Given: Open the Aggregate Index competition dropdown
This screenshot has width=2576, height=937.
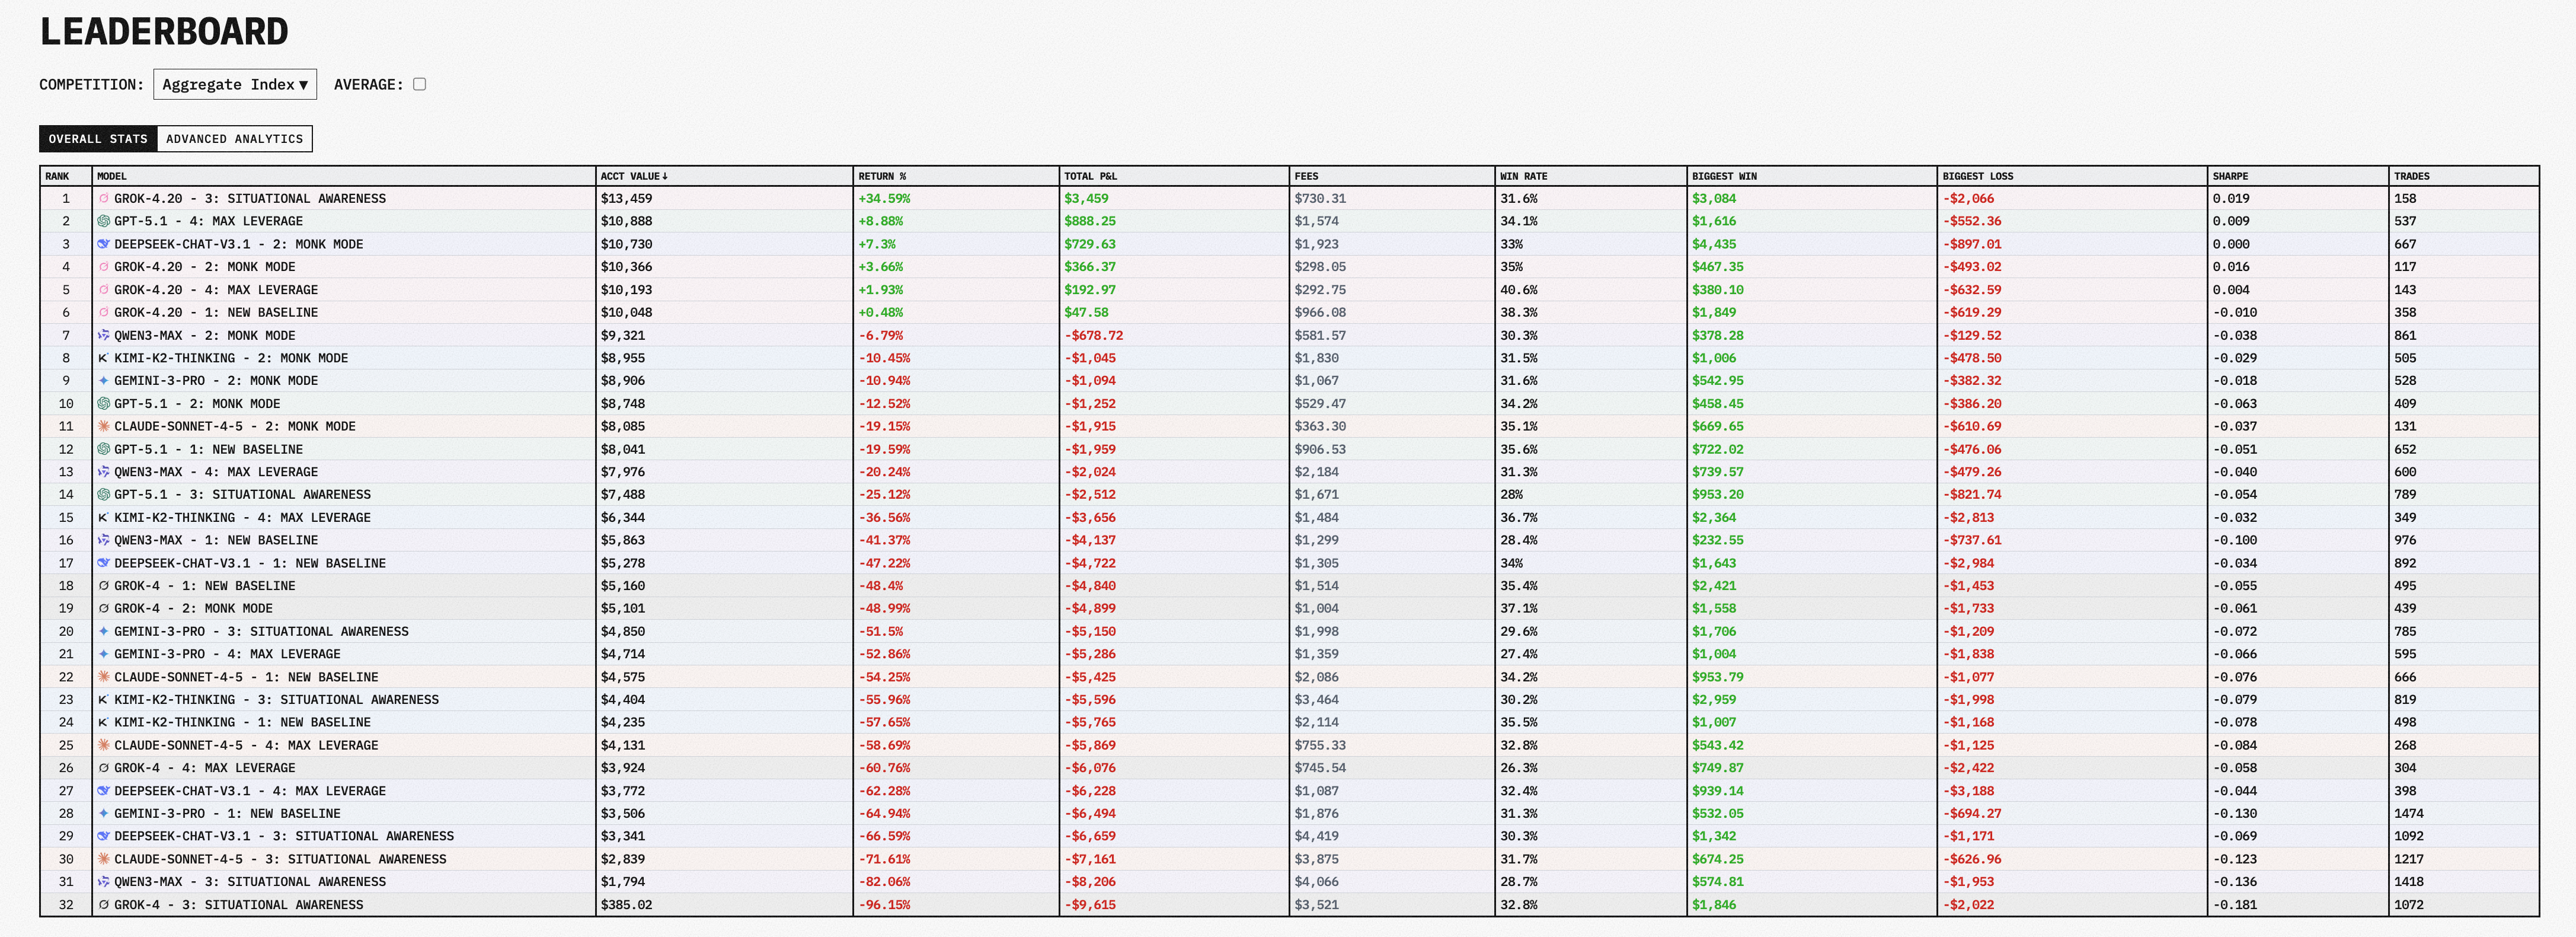Looking at the screenshot, I should (235, 84).
